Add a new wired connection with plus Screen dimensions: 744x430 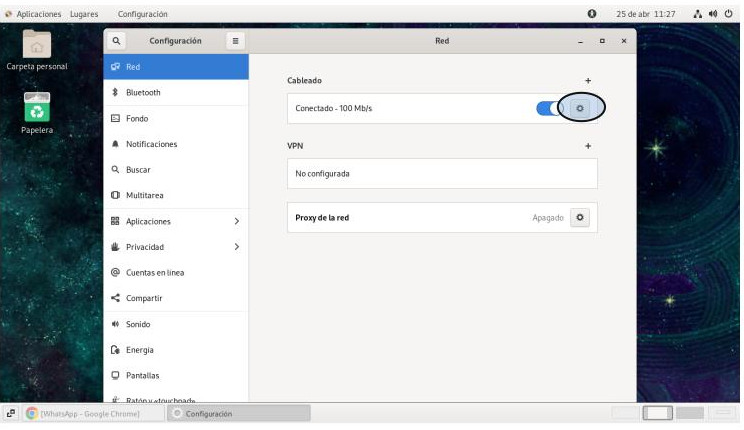click(x=588, y=80)
